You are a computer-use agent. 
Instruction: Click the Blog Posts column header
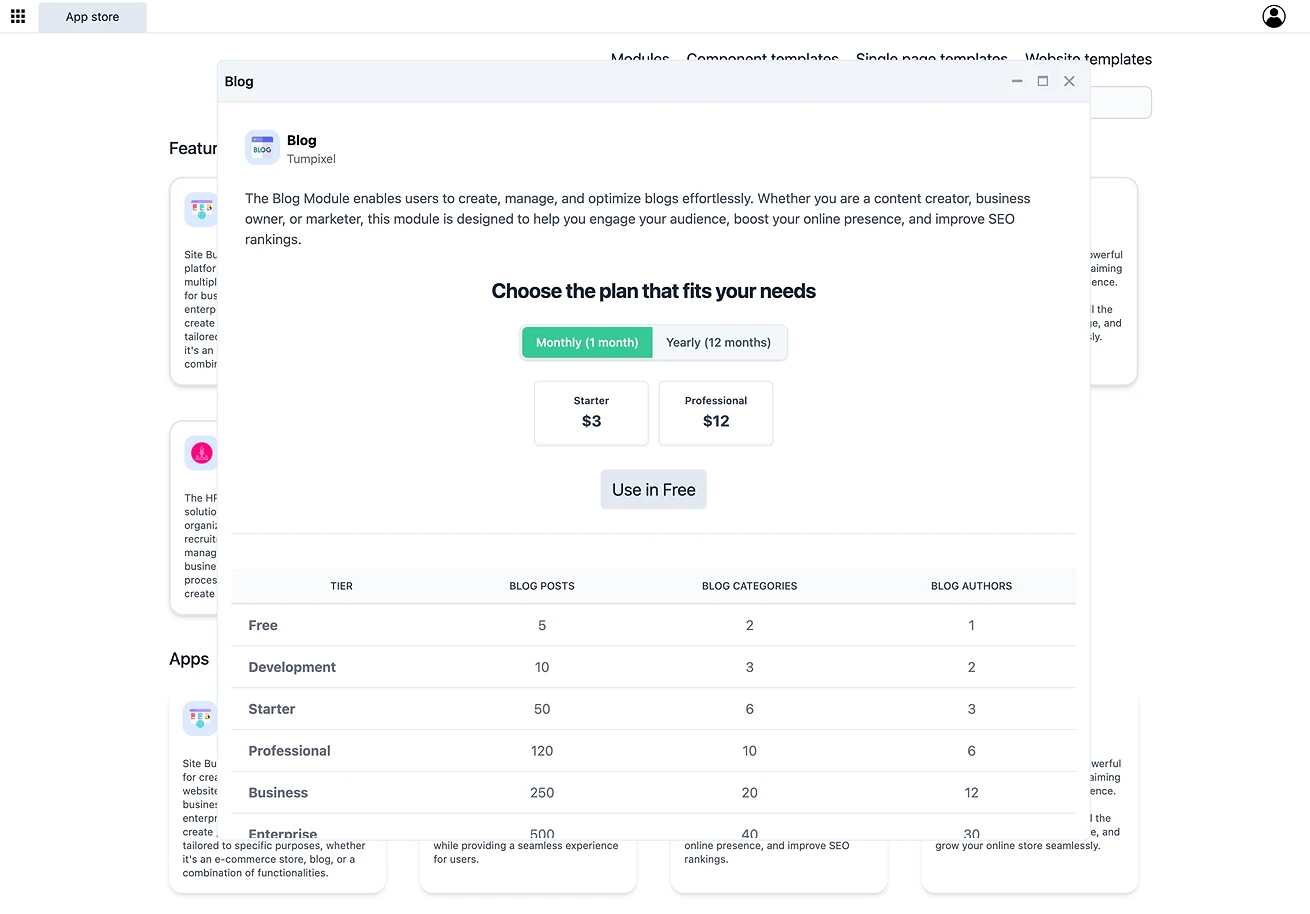click(541, 586)
